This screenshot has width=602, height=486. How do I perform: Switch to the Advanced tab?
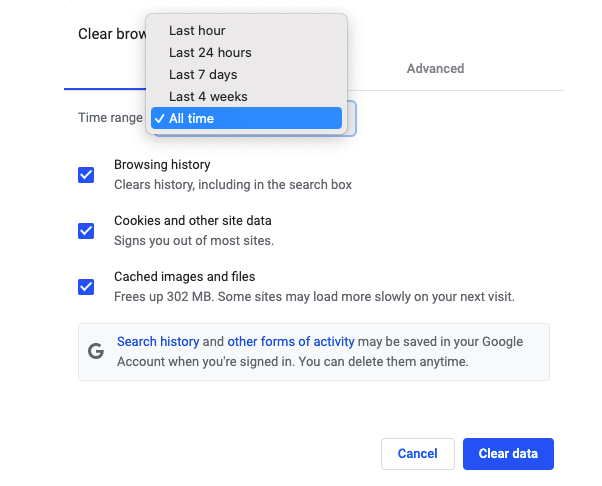(435, 69)
